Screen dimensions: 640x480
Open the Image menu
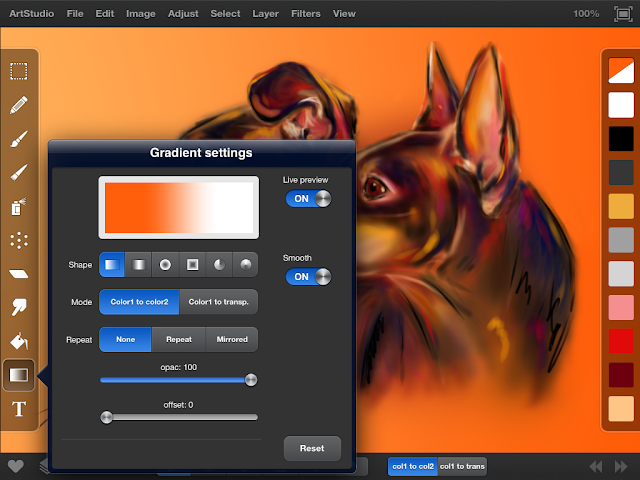(x=141, y=14)
